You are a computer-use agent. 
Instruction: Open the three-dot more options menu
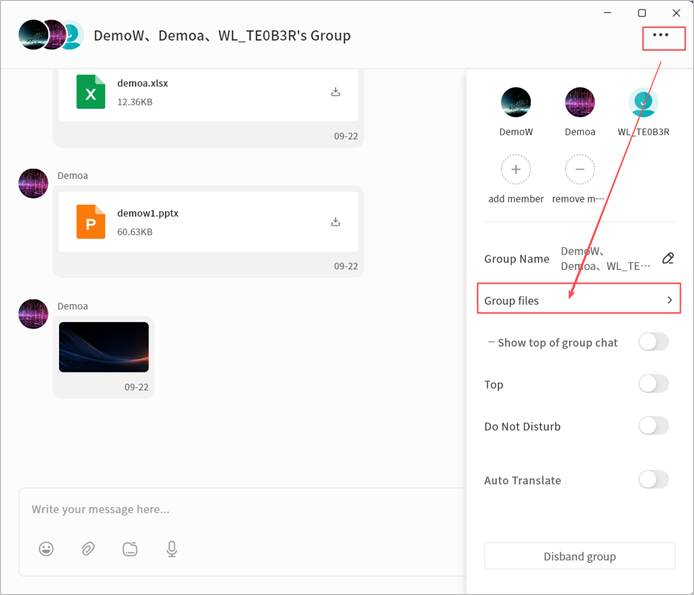pyautogui.click(x=660, y=35)
